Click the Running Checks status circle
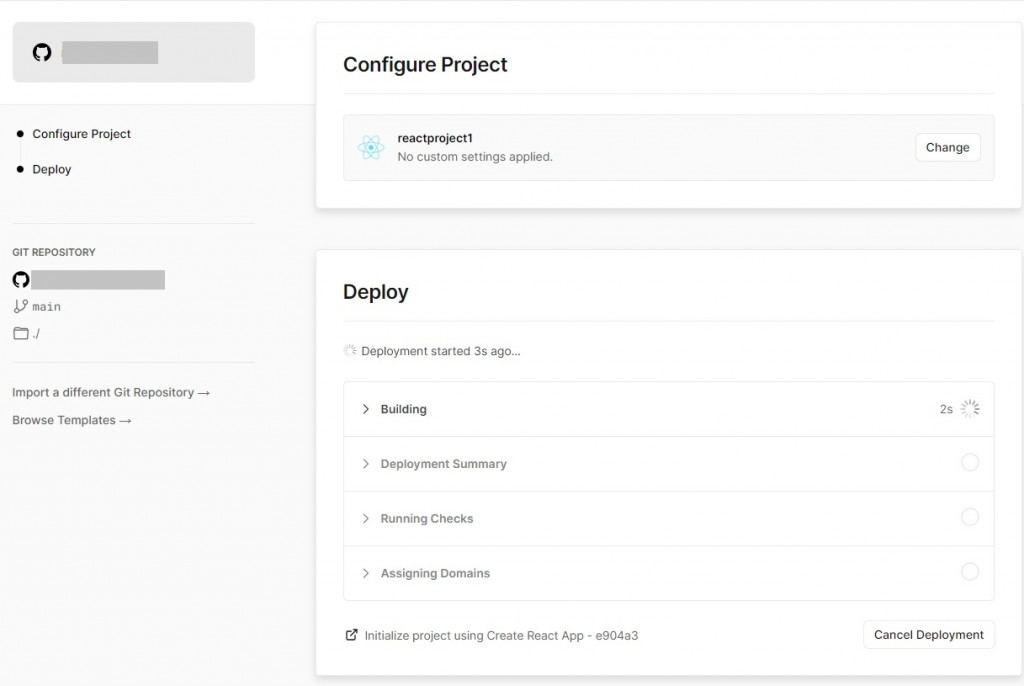Viewport: 1024px width, 686px height. click(969, 518)
